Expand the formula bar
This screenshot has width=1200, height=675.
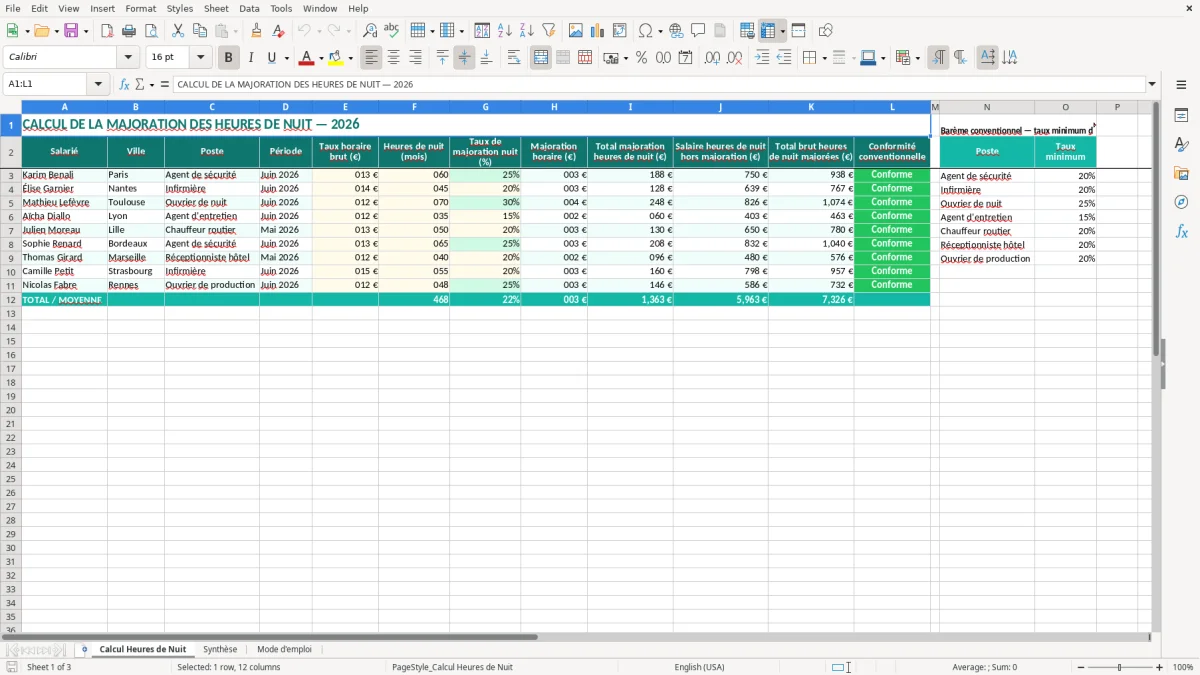pos(1152,85)
